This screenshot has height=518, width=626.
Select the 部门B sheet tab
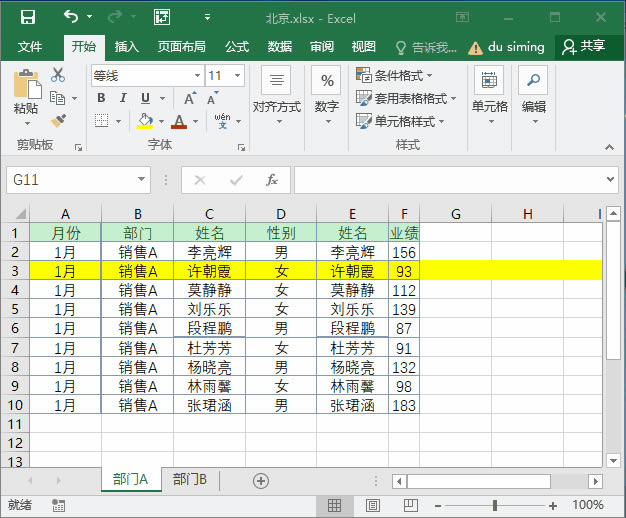190,479
